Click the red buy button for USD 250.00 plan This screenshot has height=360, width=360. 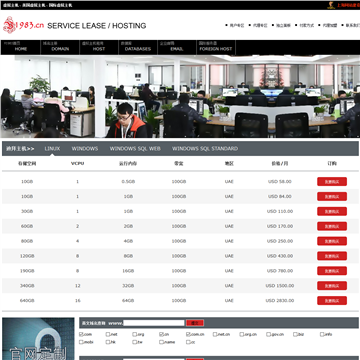tap(332, 241)
